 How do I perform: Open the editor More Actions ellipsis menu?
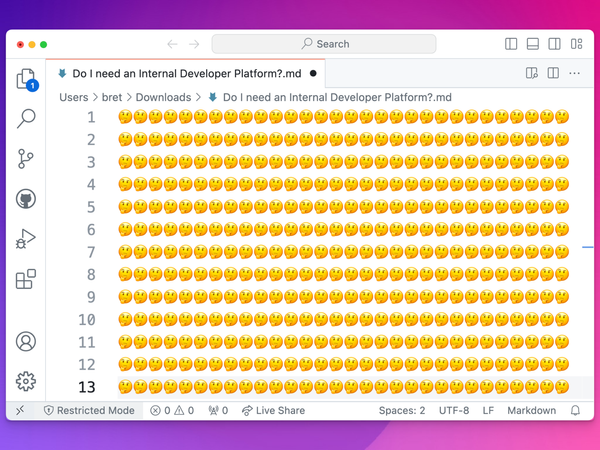574,73
